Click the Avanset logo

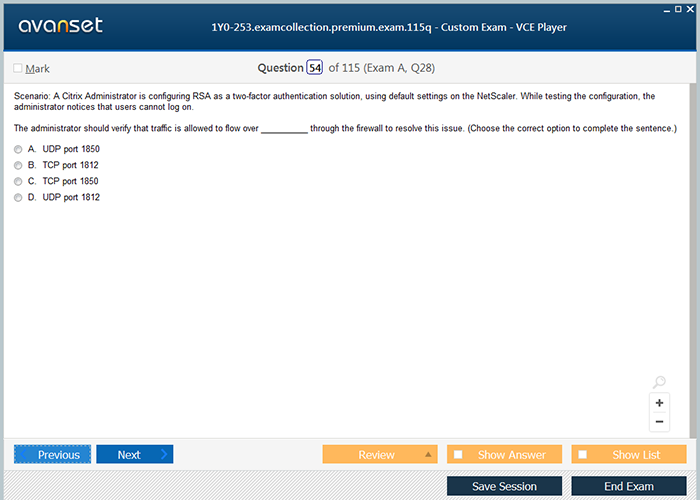click(x=60, y=26)
